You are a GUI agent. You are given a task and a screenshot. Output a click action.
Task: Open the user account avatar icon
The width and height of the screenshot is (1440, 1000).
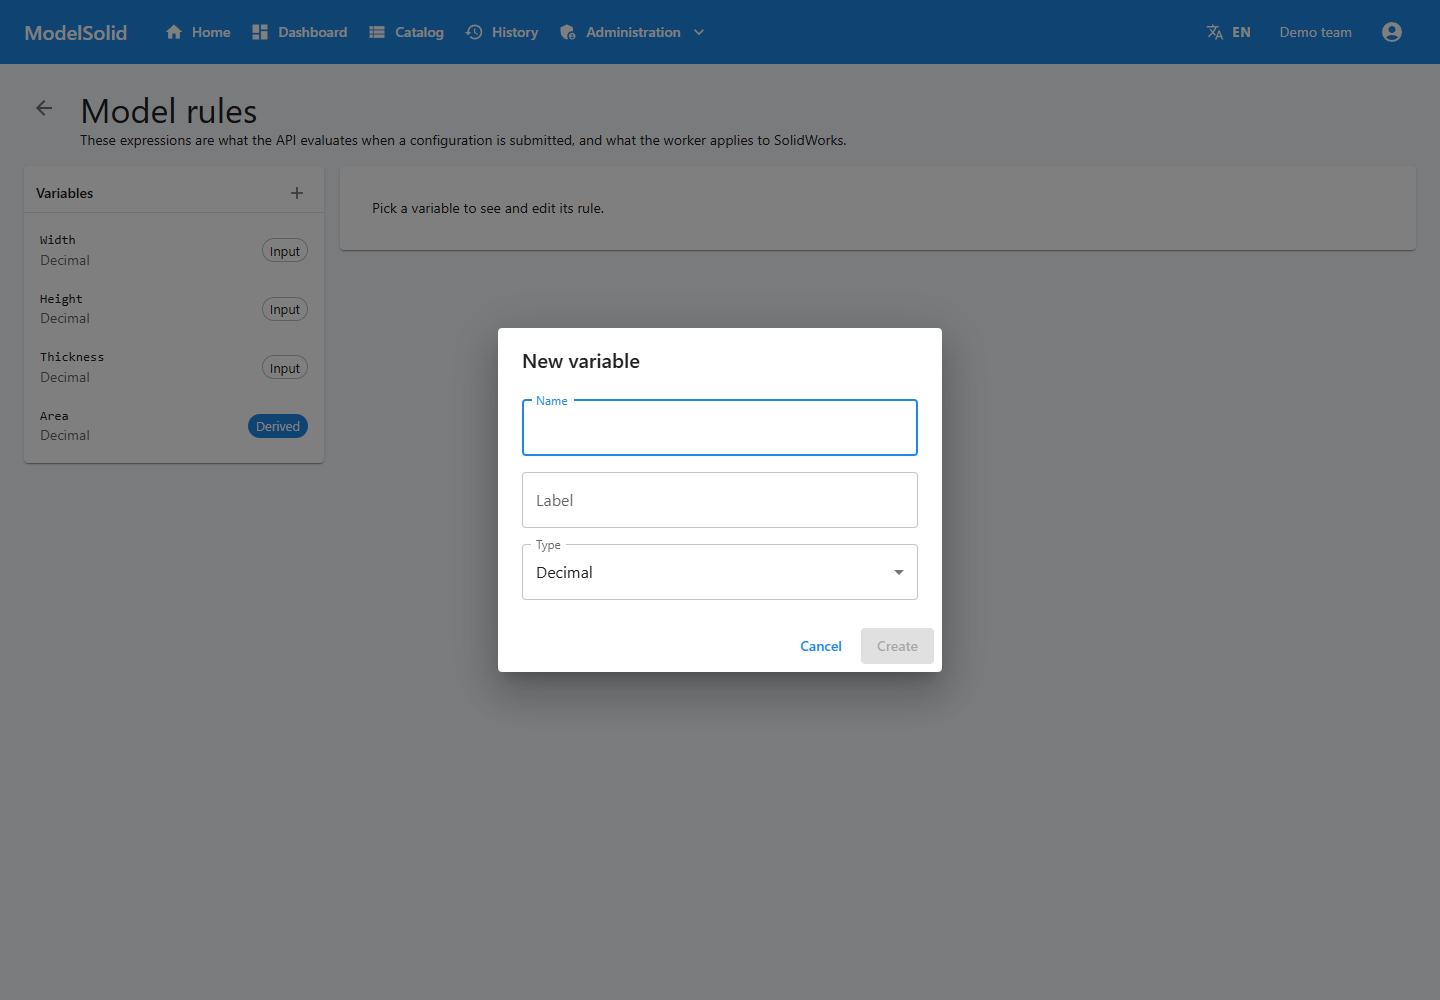tap(1392, 32)
